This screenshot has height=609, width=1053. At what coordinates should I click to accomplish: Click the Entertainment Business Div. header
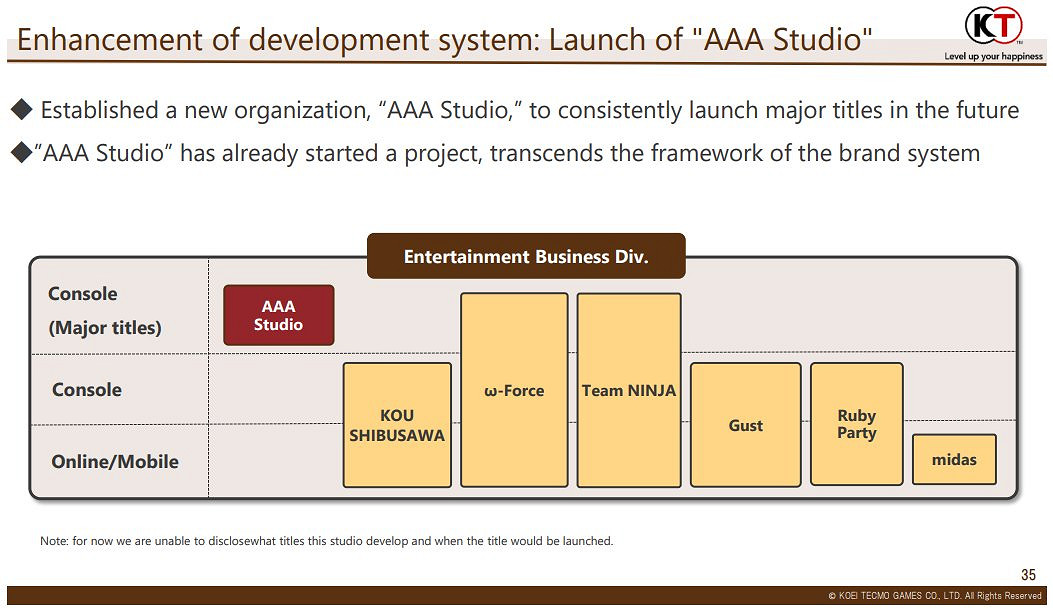(x=526, y=257)
